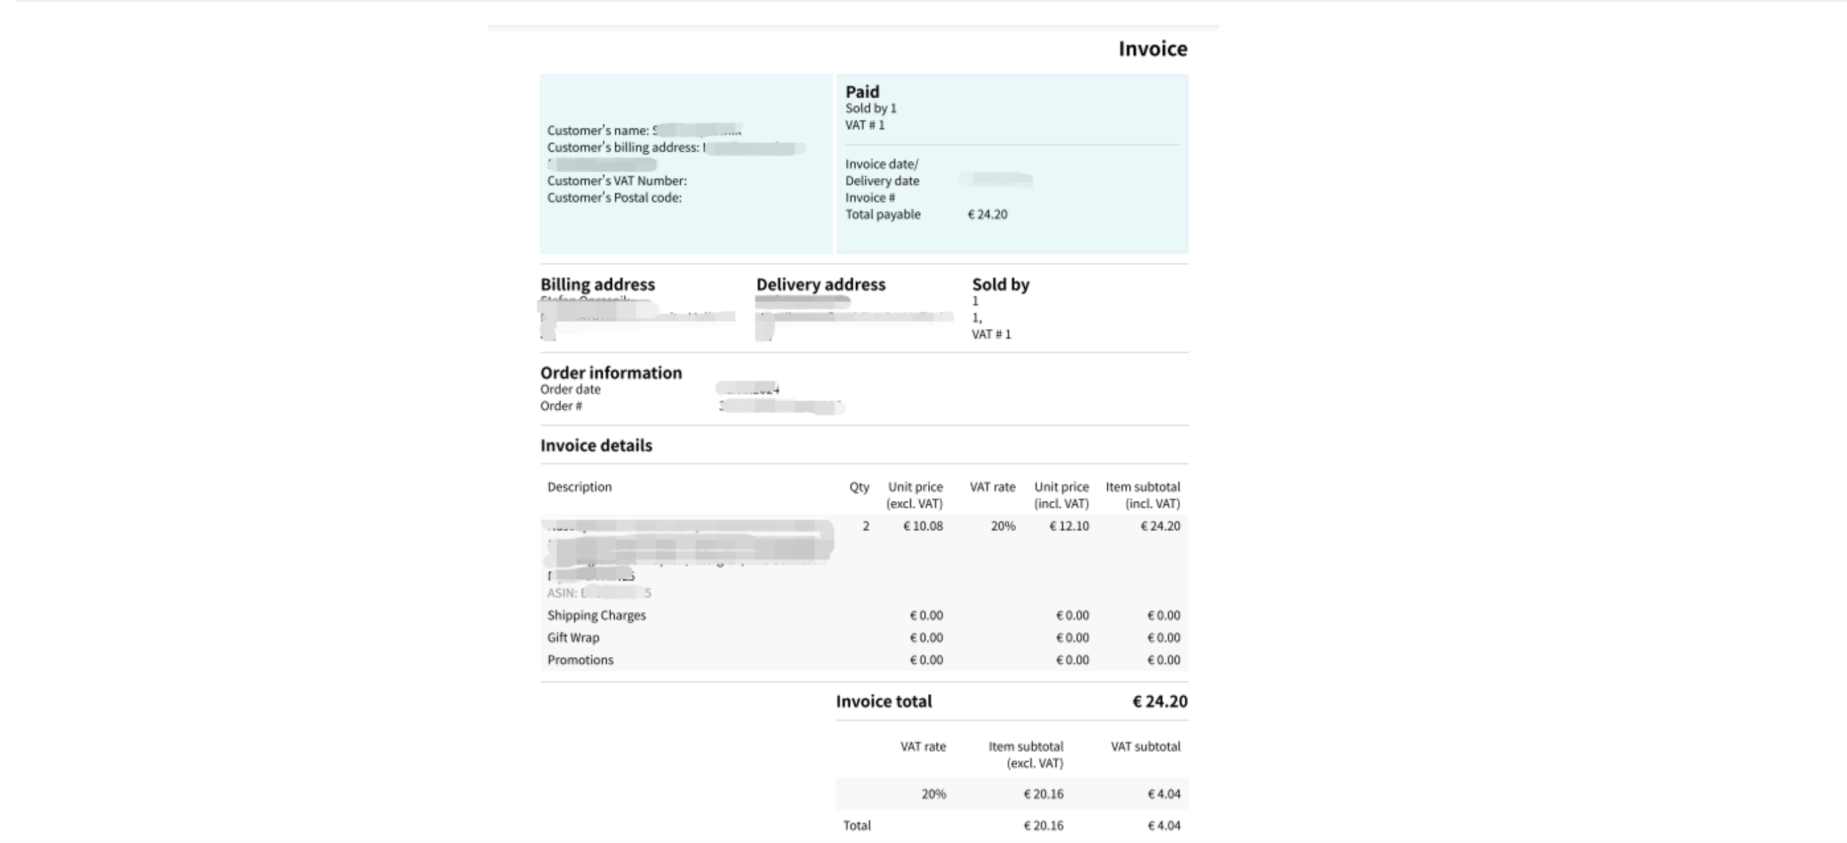Click the Invoice details heading
The width and height of the screenshot is (1847, 843).
596,446
